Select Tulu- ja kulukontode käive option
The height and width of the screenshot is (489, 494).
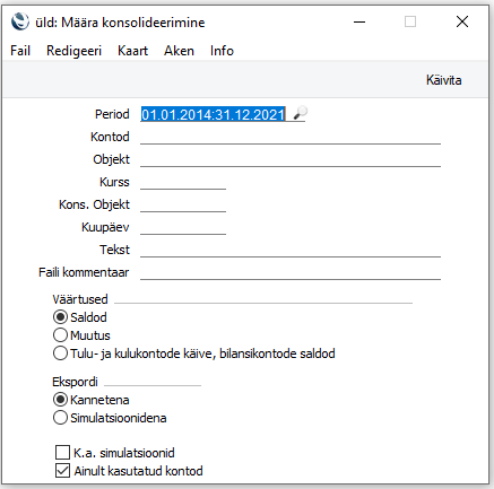pos(60,353)
